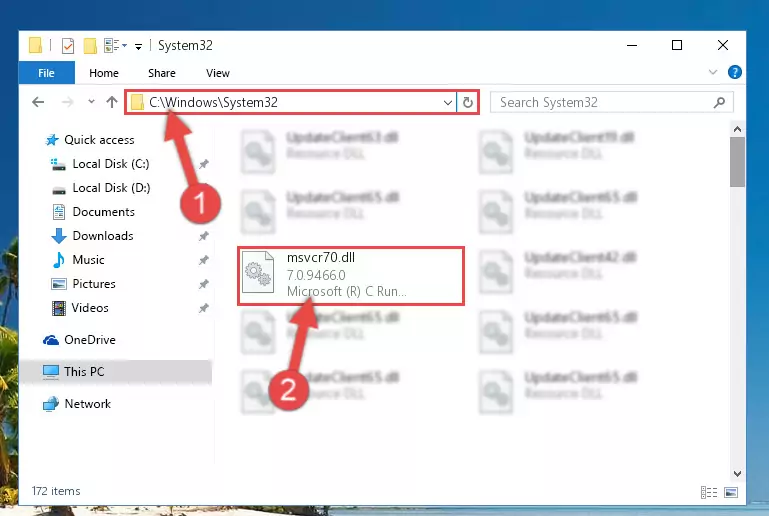This screenshot has width=769, height=516.
Task: Click the vertical scrollbar thumb
Action: click(x=737, y=162)
